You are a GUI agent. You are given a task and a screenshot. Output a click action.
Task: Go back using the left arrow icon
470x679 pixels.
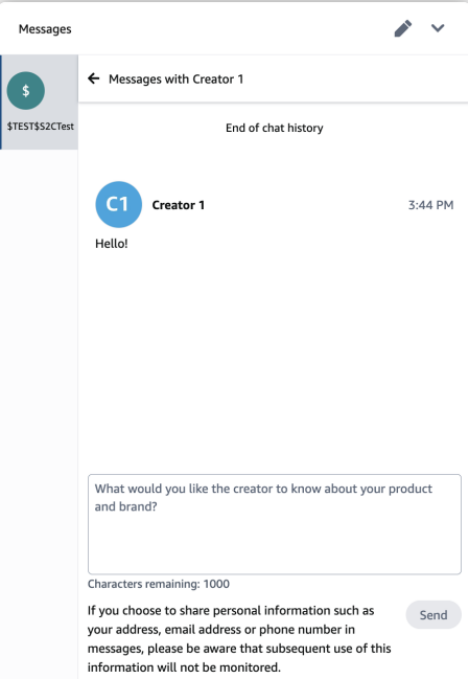[94, 78]
